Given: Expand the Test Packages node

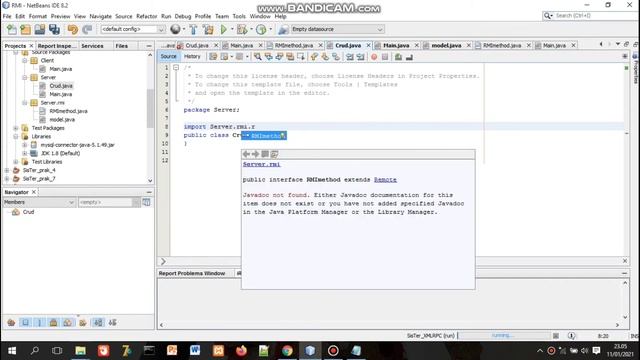Looking at the screenshot, I should pyautogui.click(x=16, y=128).
